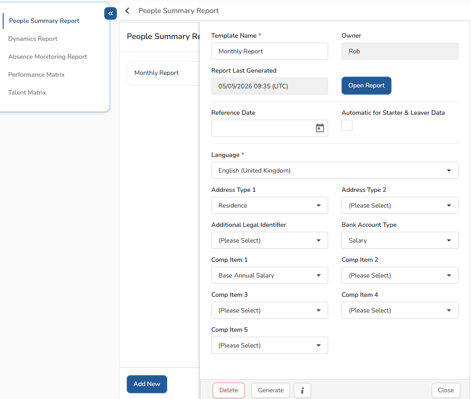This screenshot has width=471, height=399.
Task: Expand the Comp Item 1 dropdown
Action: (x=269, y=276)
